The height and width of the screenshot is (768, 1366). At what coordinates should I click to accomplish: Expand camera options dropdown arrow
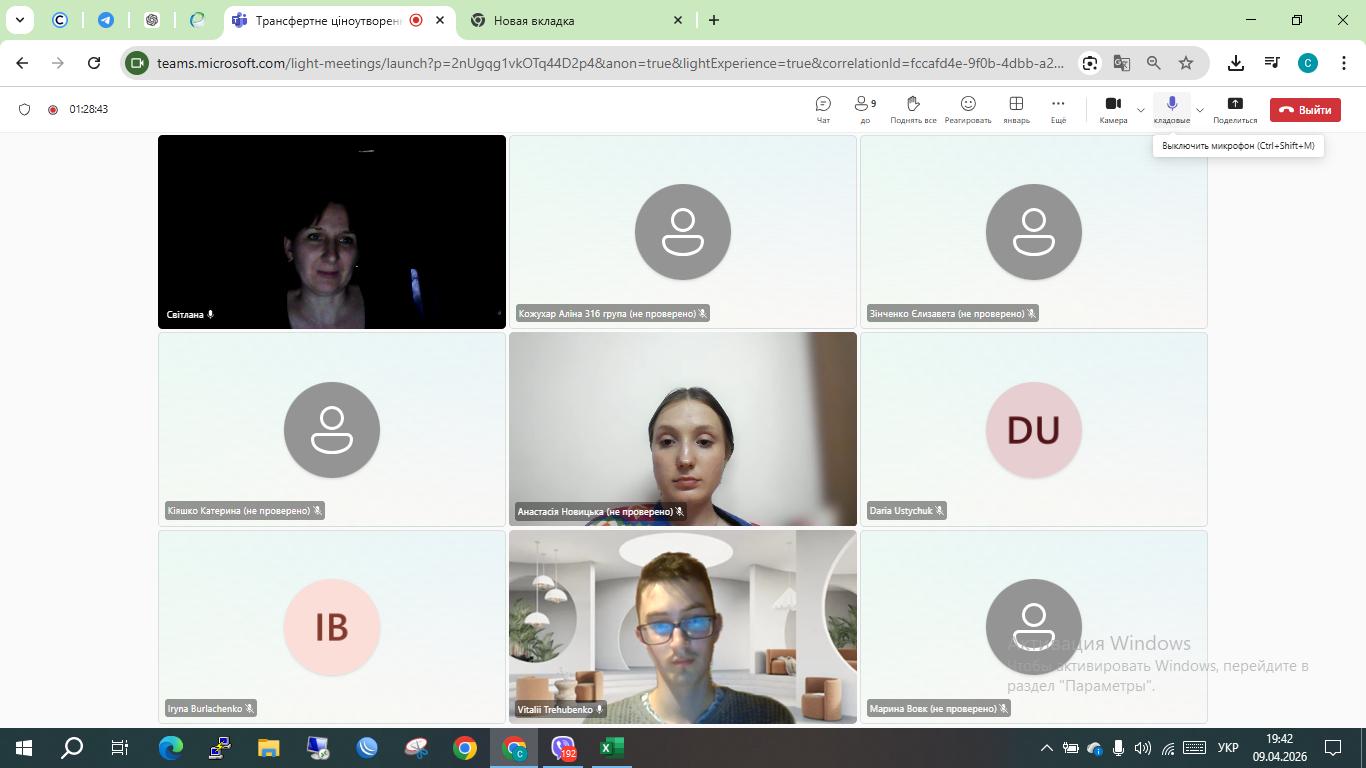(x=1141, y=110)
